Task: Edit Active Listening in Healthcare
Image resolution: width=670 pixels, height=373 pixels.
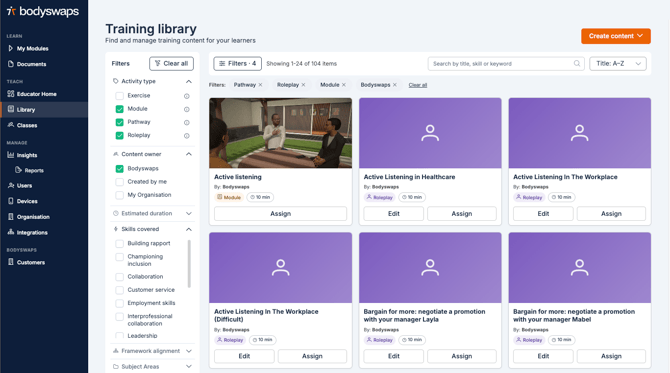Action: 394,214
